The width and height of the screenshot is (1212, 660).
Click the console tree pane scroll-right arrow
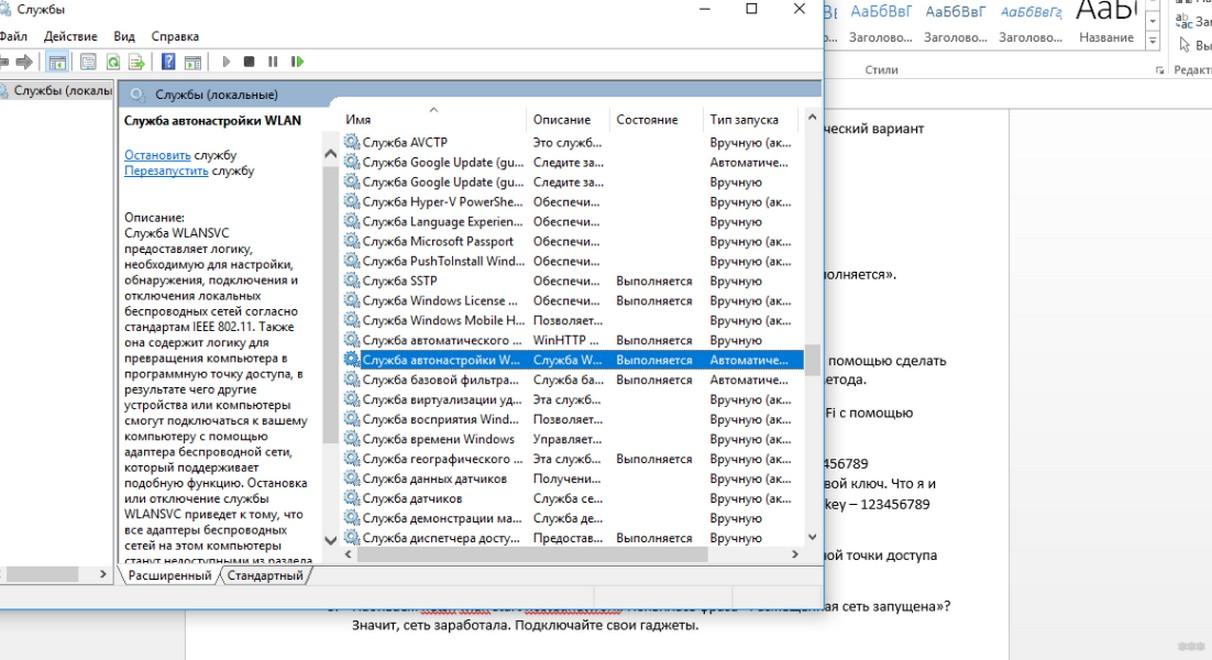tap(103, 575)
